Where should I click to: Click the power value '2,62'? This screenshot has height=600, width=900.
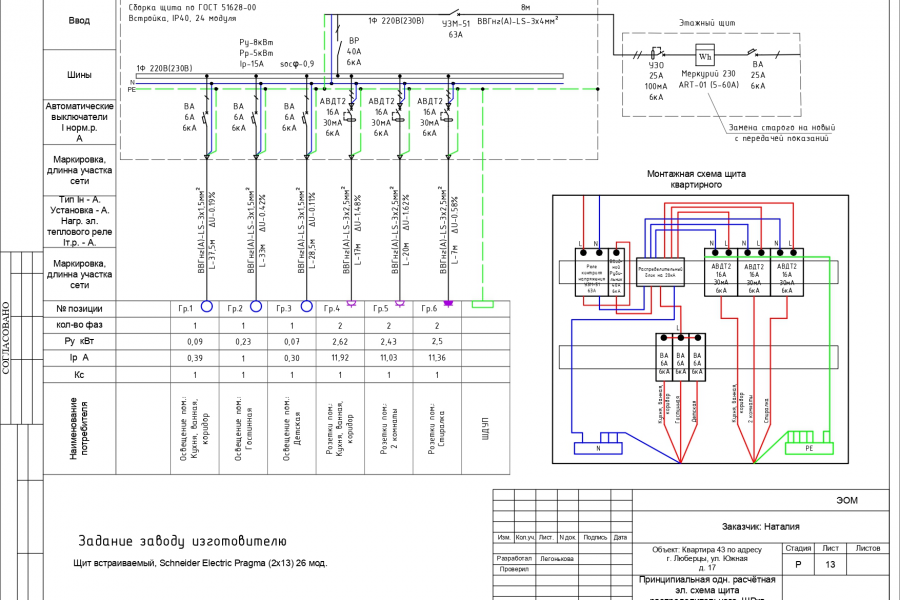[340, 342]
